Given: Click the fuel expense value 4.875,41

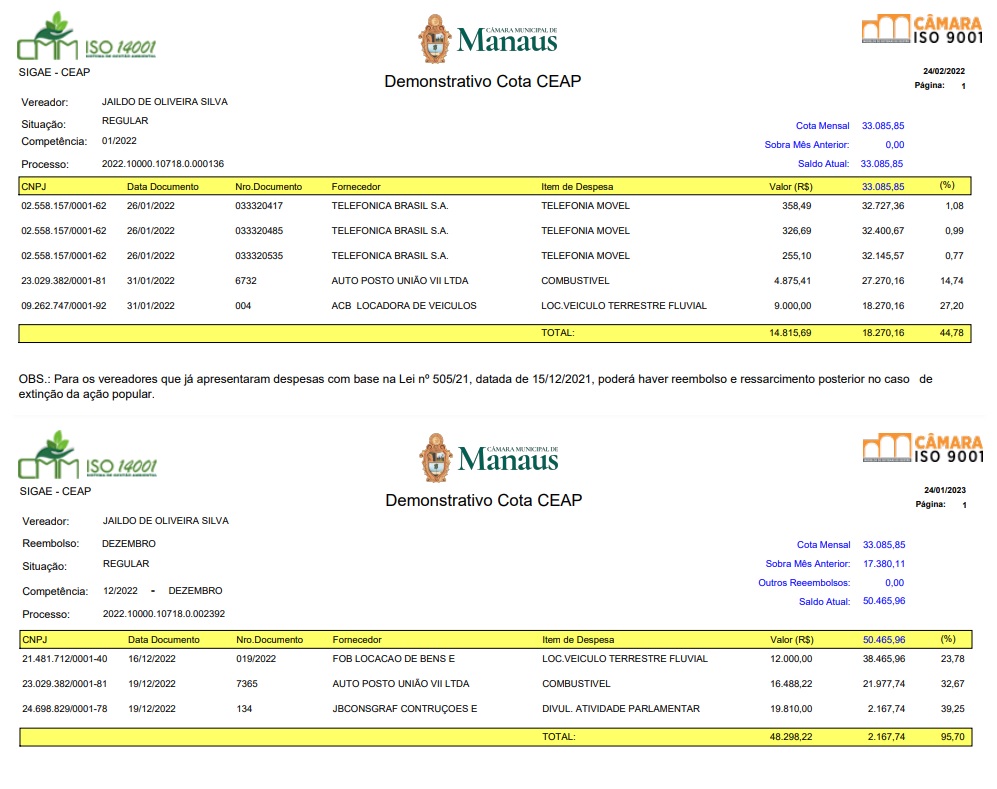Looking at the screenshot, I should coord(792,281).
